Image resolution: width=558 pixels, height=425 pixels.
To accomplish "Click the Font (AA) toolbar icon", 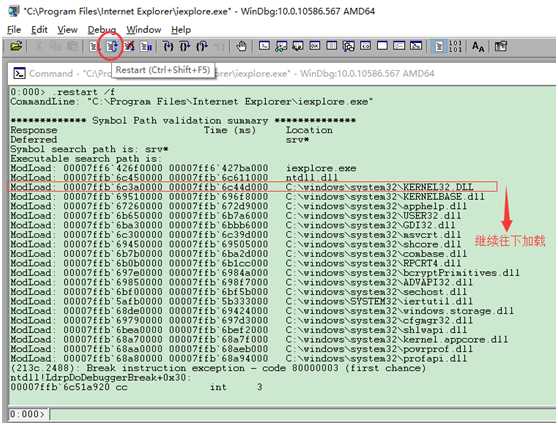I will (478, 46).
